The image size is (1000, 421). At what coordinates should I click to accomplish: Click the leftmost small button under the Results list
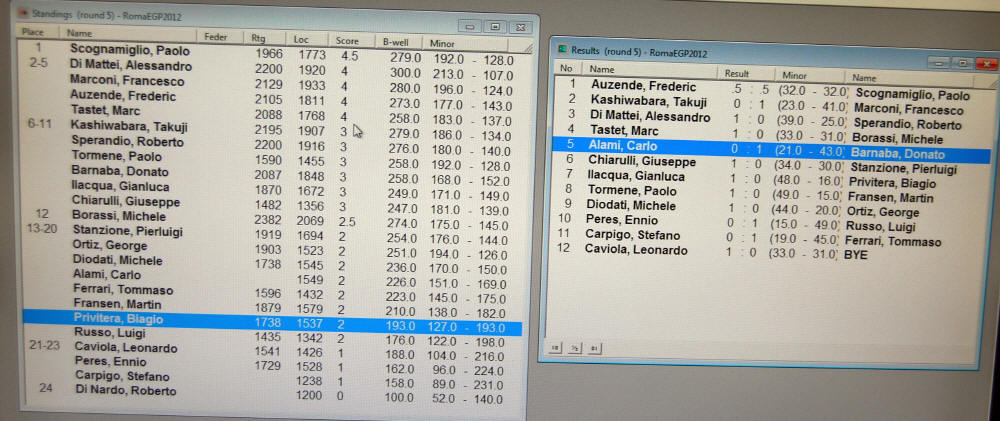tap(555, 348)
